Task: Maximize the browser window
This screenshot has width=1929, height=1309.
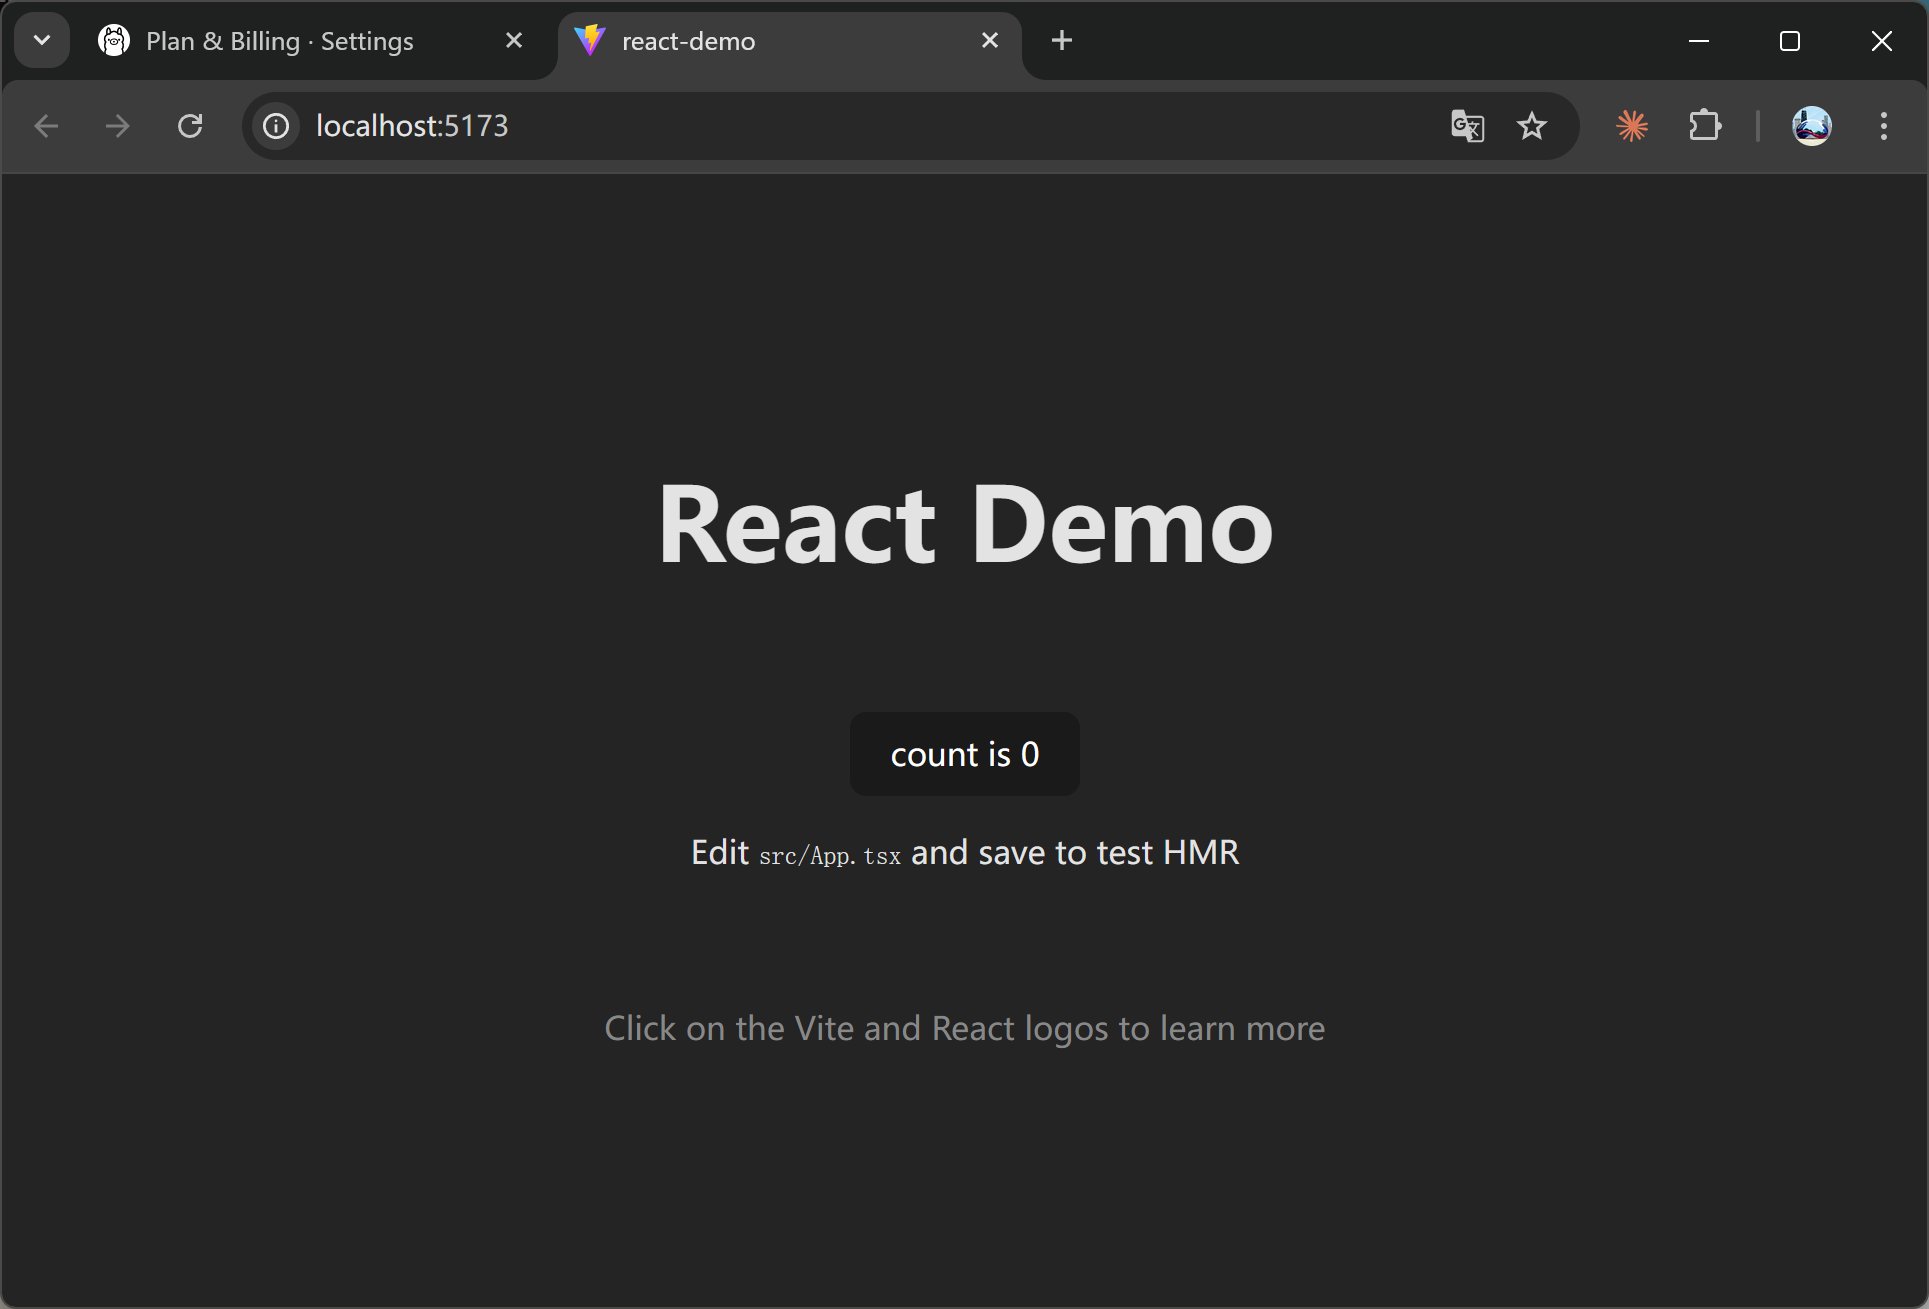Action: click(1790, 41)
